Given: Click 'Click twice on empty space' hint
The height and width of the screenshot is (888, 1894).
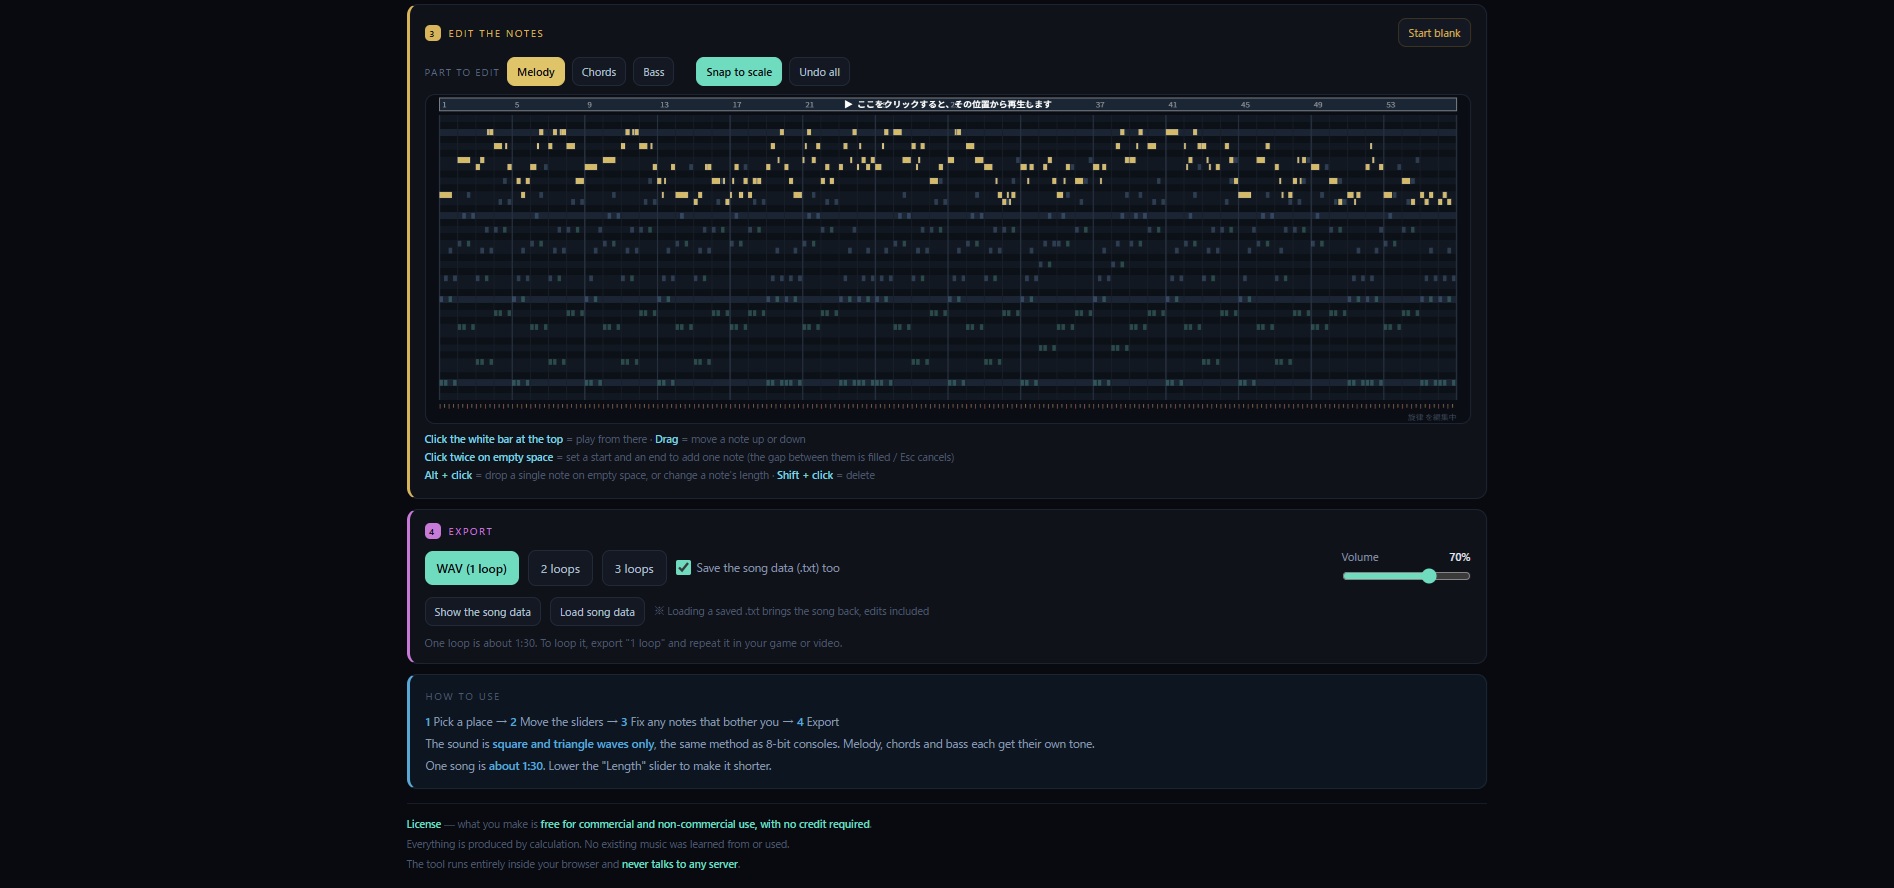Looking at the screenshot, I should click(489, 457).
